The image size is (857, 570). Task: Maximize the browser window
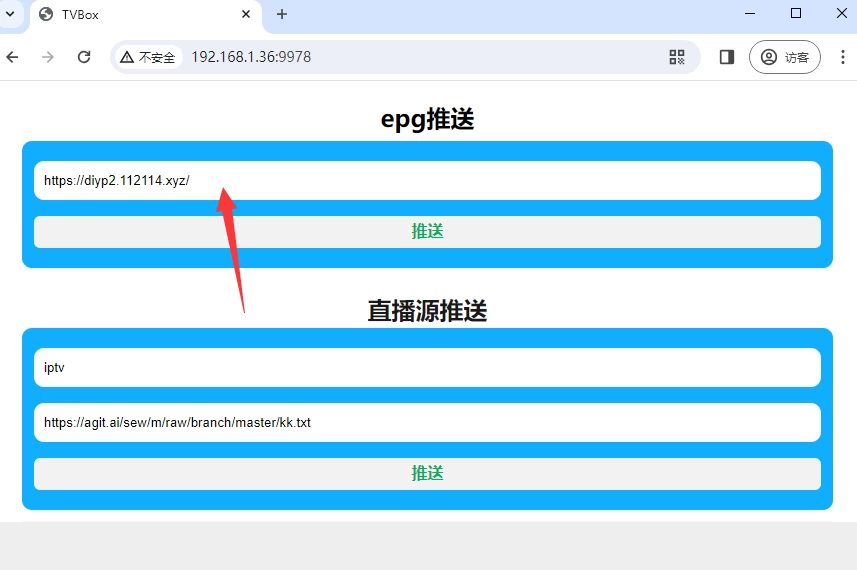point(796,14)
